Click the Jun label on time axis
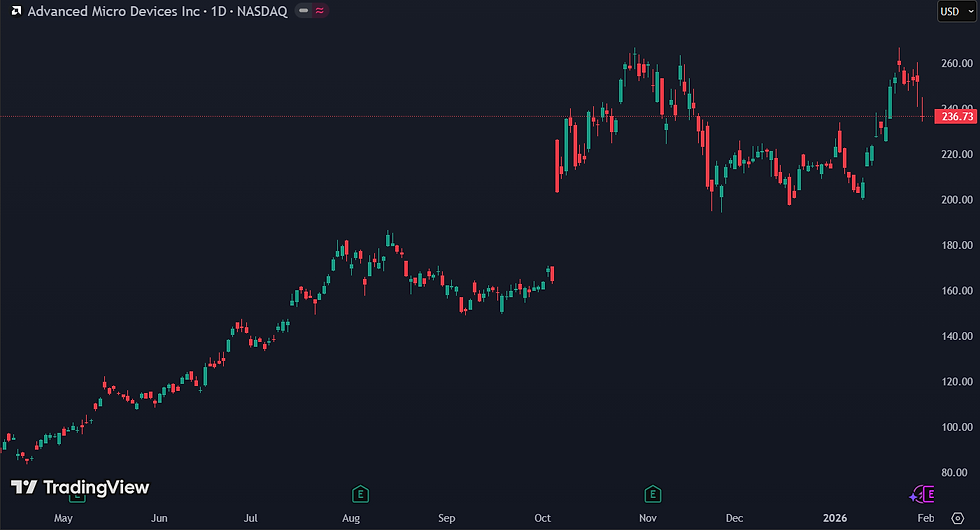This screenshot has height=530, width=980. tap(159, 518)
